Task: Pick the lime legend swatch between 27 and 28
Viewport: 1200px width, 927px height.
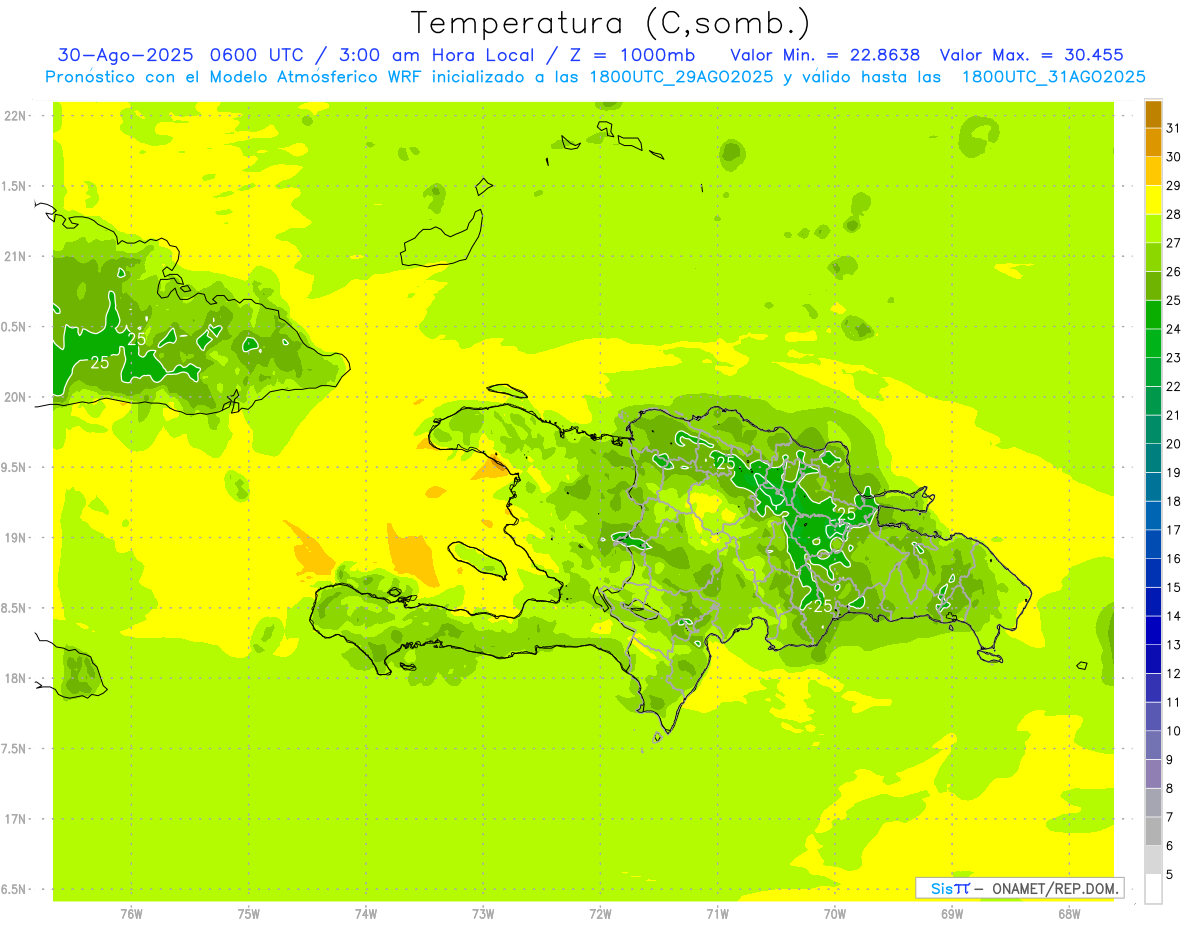Action: coord(1153,229)
